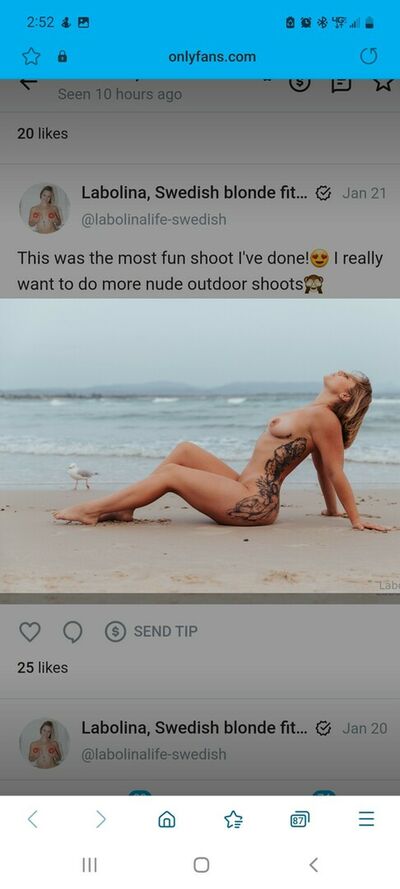Add creator to favorites with top star
400x889 pixels.
[x=383, y=84]
